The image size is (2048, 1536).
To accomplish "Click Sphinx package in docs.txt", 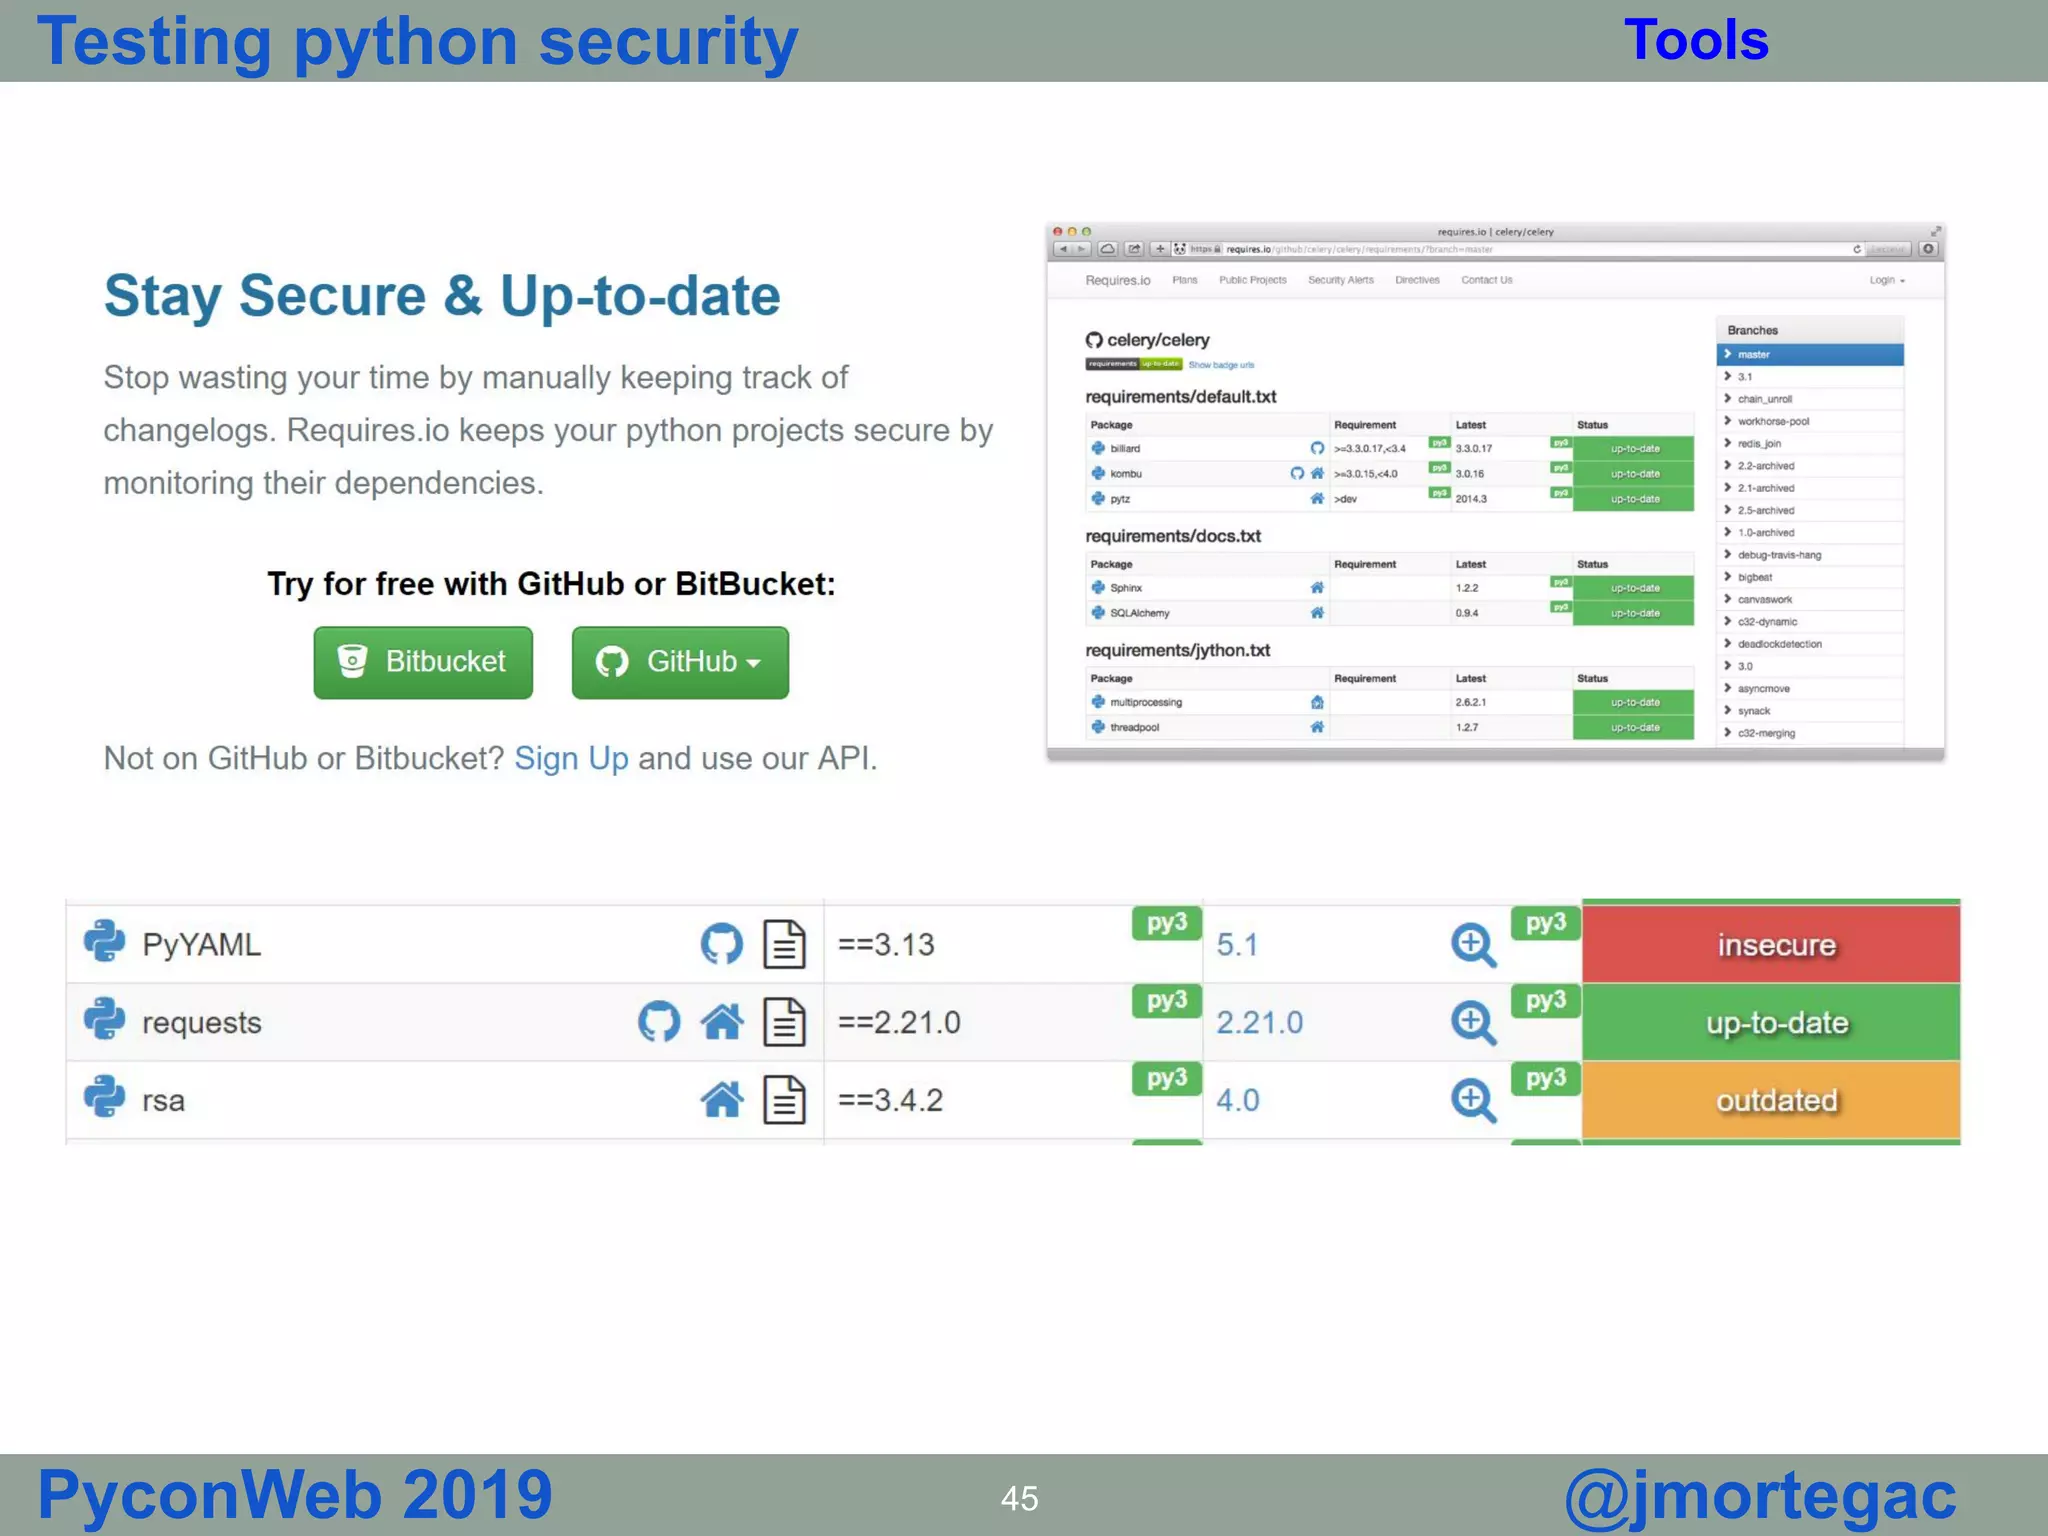I will pos(1126,588).
